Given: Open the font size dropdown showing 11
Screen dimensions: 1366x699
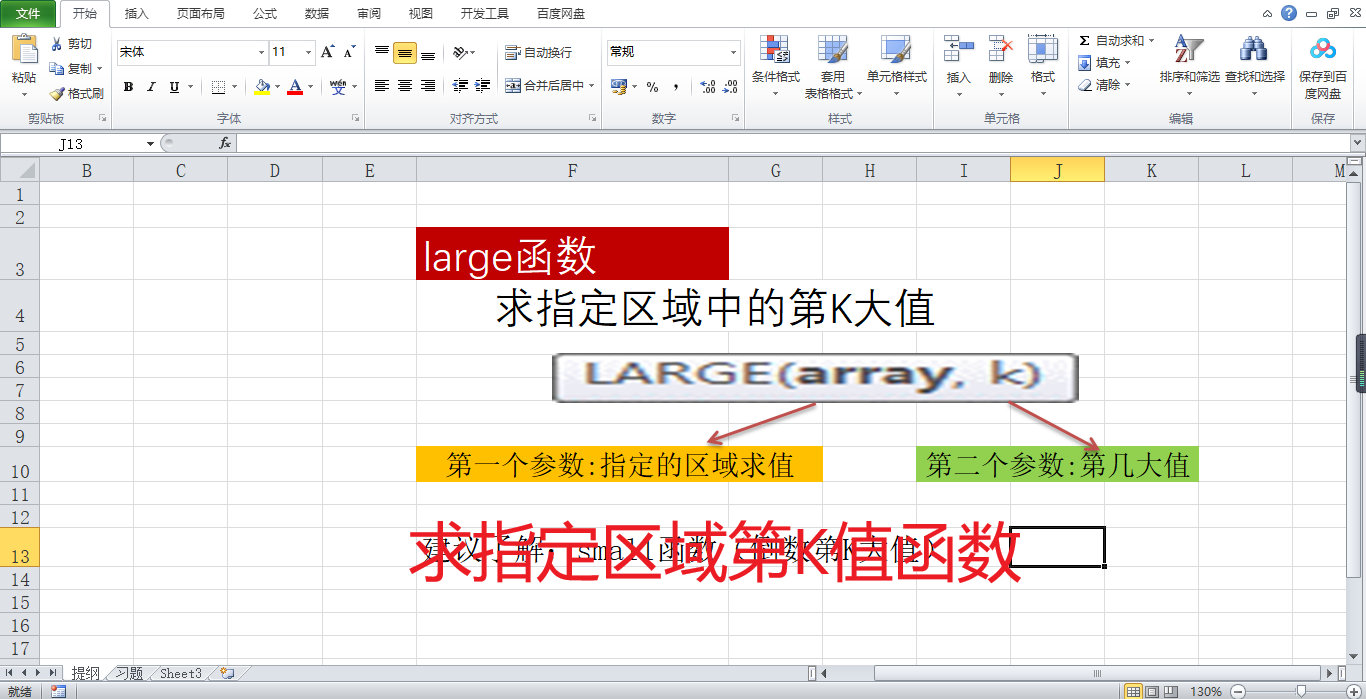Looking at the screenshot, I should 309,52.
